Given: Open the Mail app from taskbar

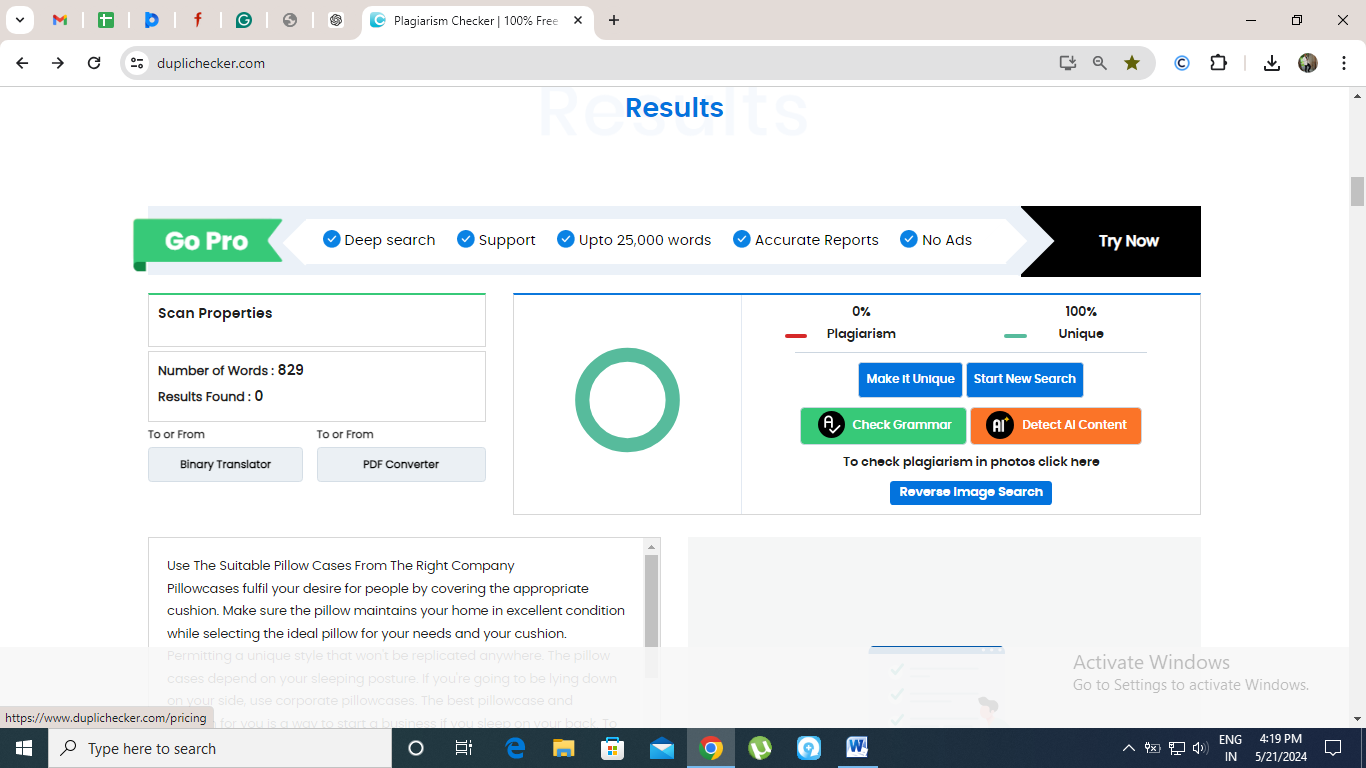Looking at the screenshot, I should pyautogui.click(x=662, y=748).
